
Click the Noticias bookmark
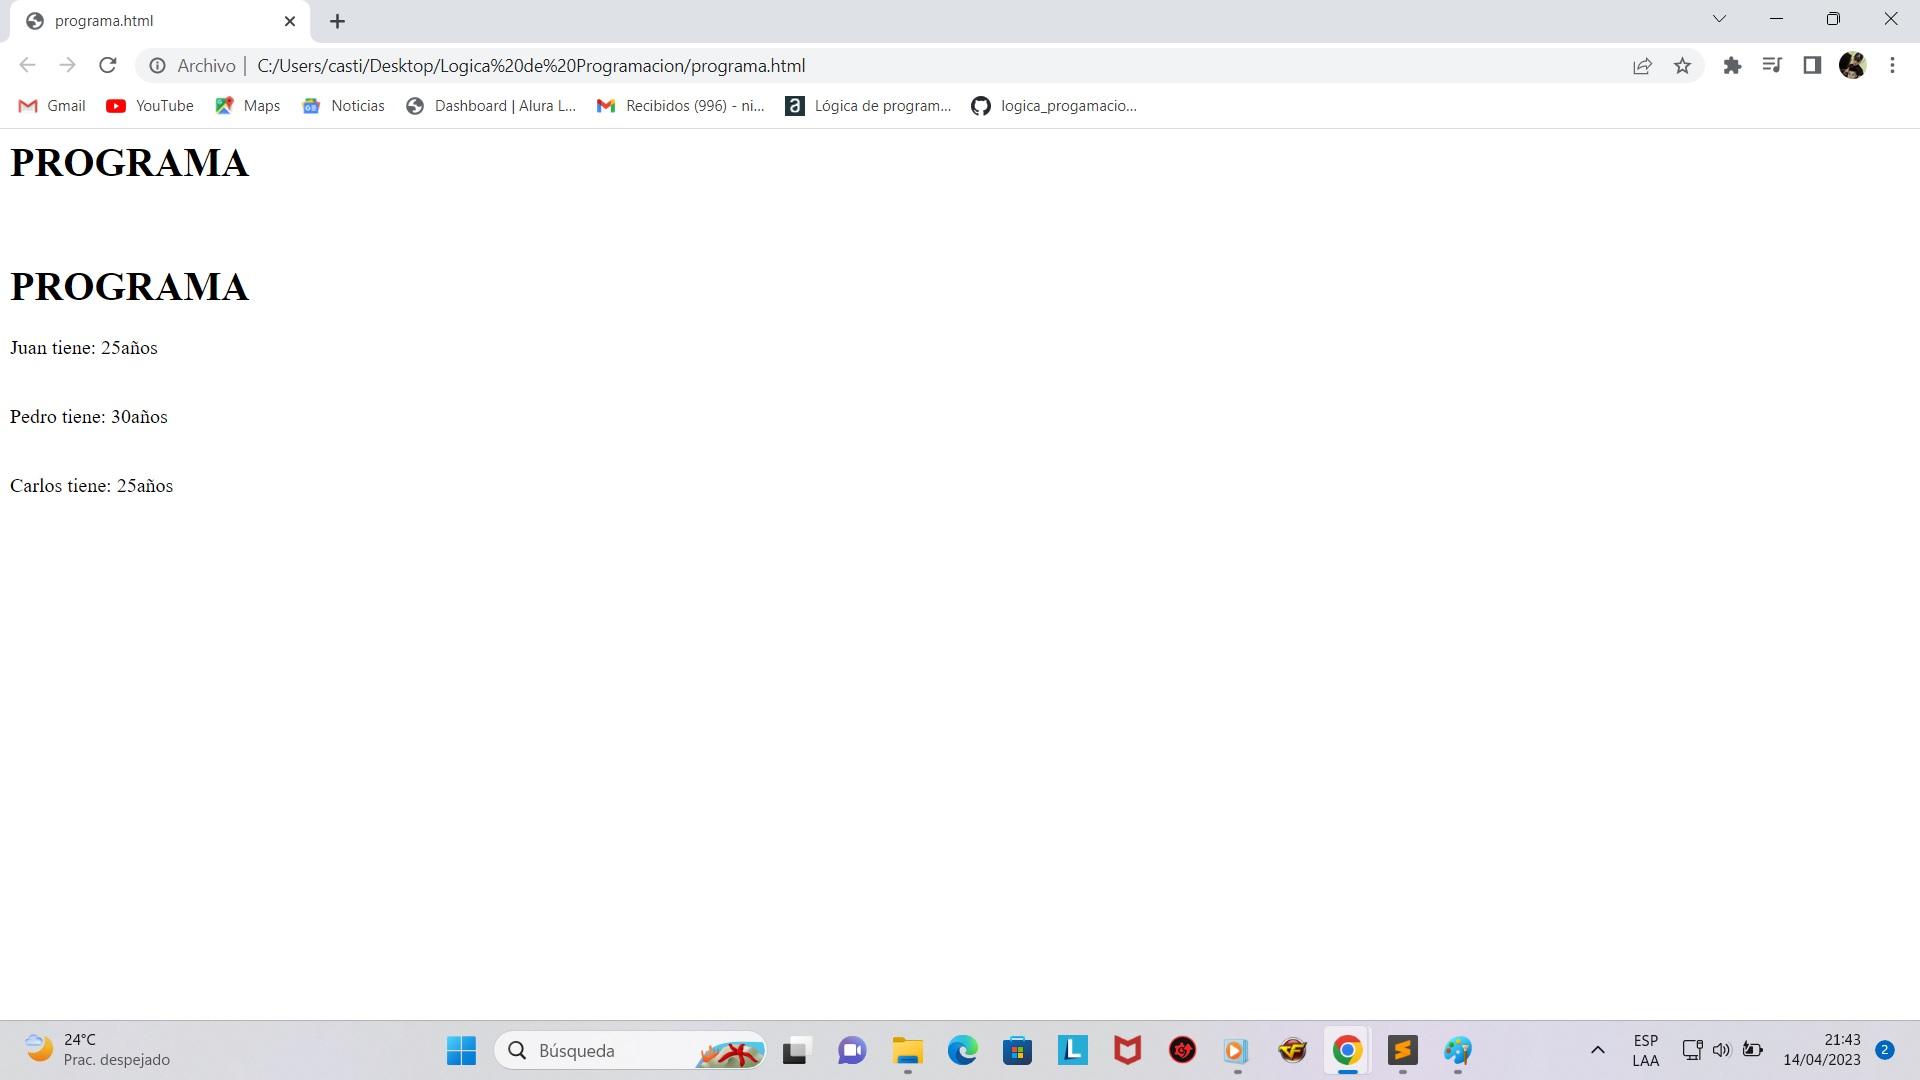pos(356,105)
